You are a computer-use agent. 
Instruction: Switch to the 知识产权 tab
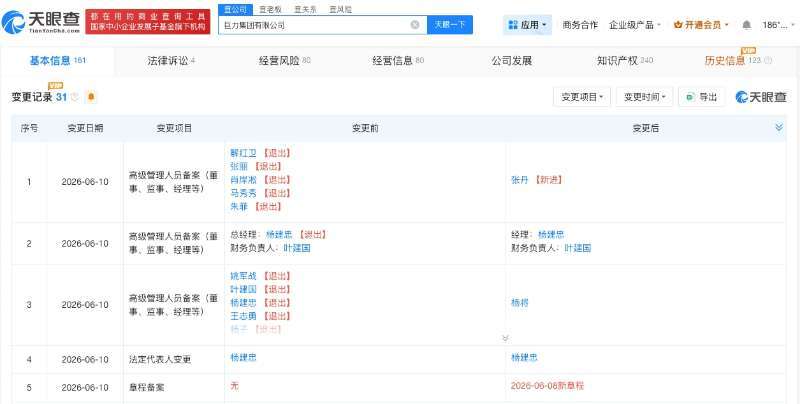click(625, 61)
